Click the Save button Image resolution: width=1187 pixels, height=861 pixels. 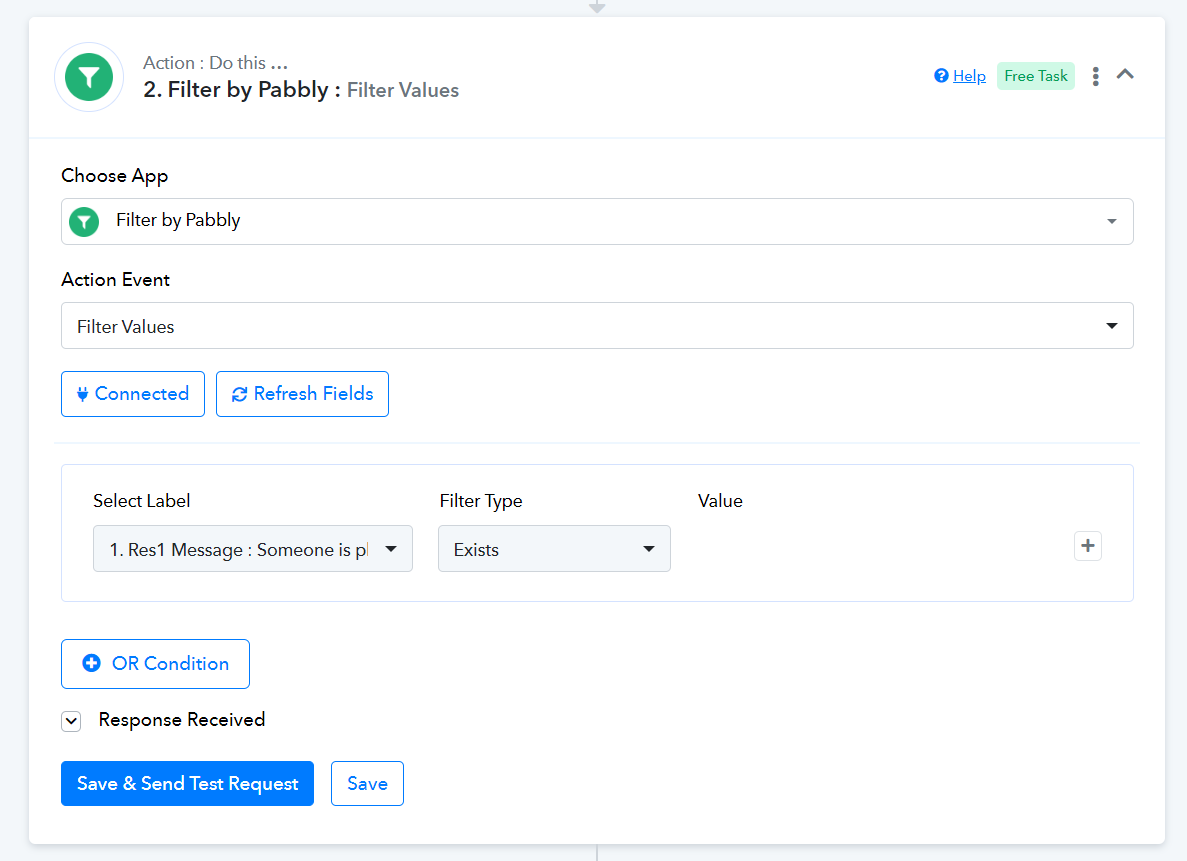coord(367,784)
